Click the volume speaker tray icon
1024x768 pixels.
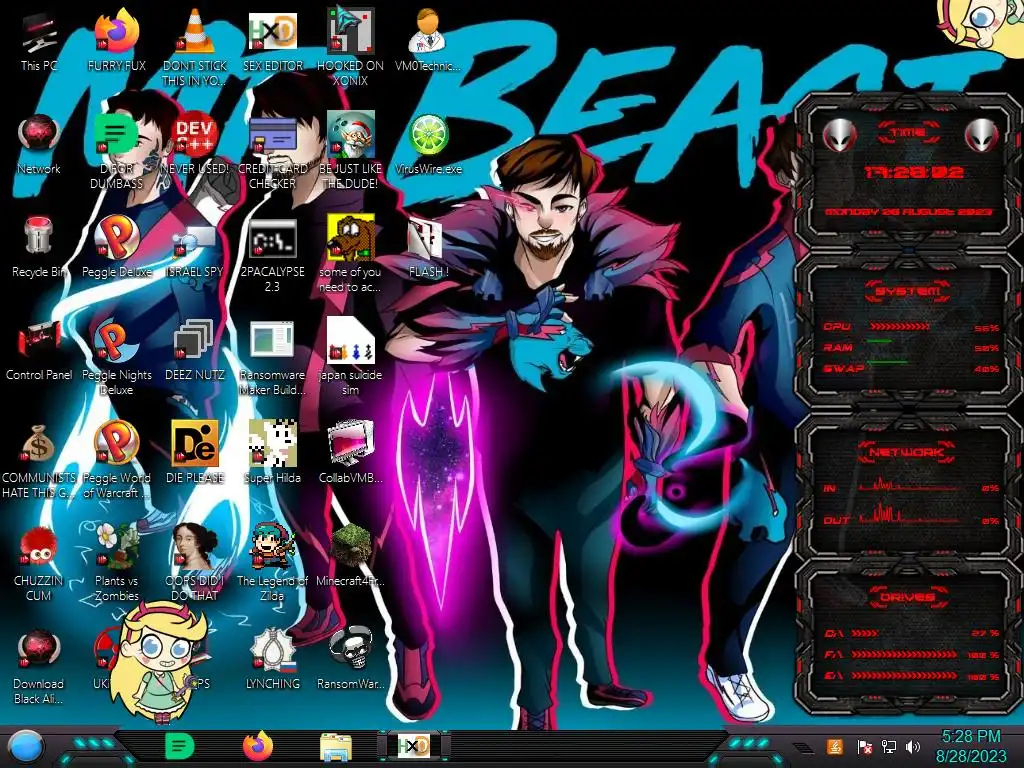[913, 746]
